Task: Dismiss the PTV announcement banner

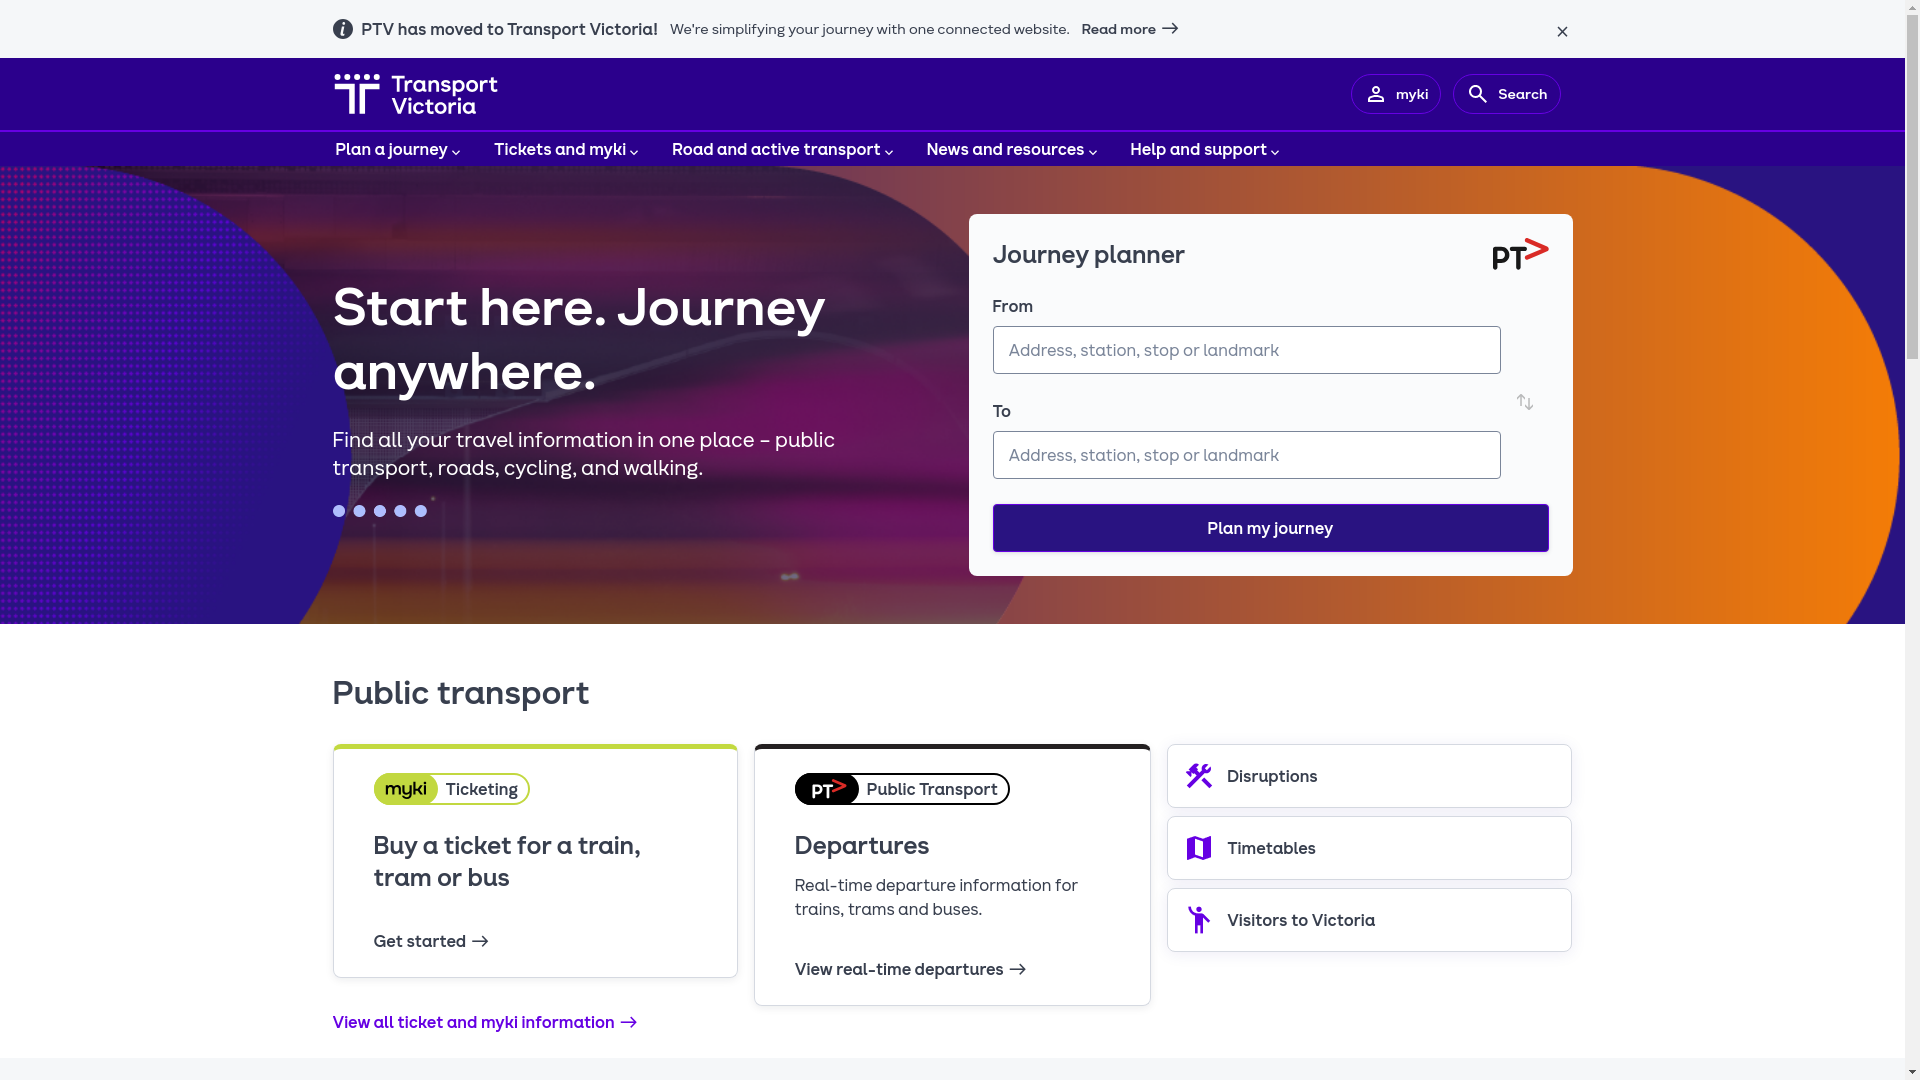Action: pyautogui.click(x=1562, y=32)
